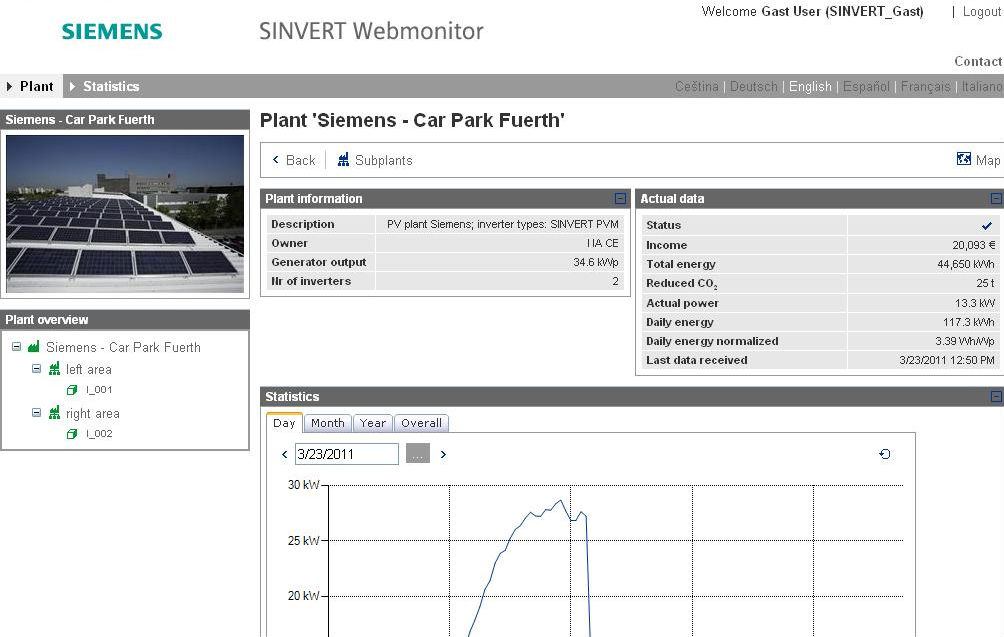Viewport: 1004px width, 637px height.
Task: Click the Daily energy normalized value 3.39 Wh/Wp
Action: (964, 341)
